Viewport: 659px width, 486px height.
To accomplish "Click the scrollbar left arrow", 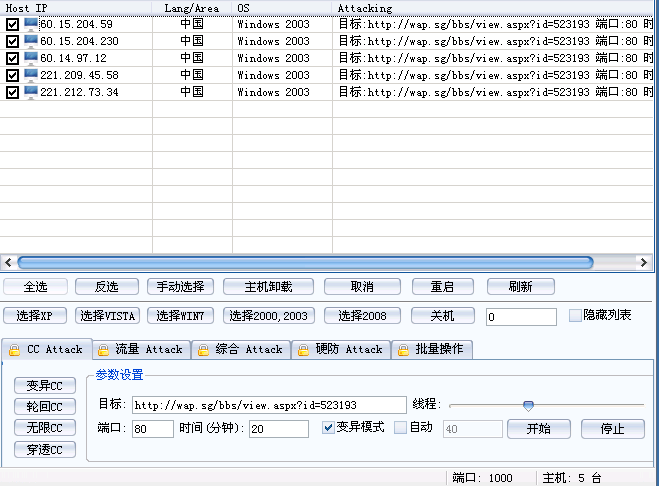I will click(x=8, y=263).
